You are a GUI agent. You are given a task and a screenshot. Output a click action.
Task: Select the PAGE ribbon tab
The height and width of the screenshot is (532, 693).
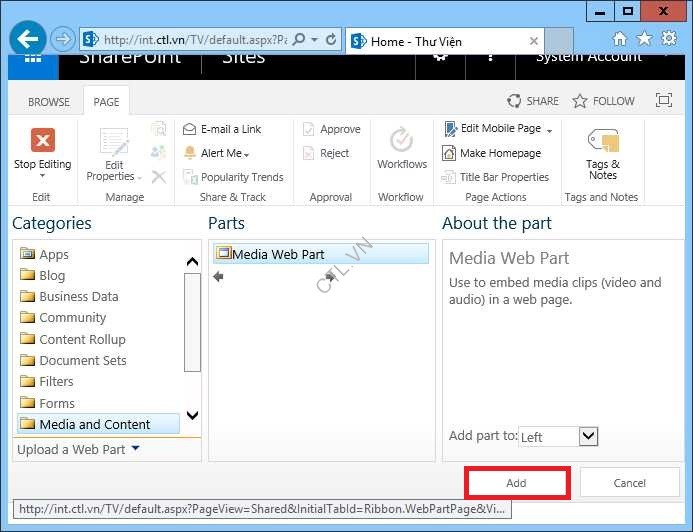click(106, 102)
